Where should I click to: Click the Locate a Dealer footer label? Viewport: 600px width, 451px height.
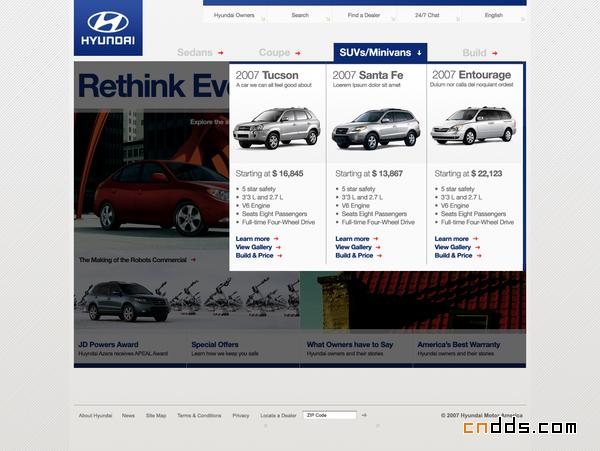(278, 415)
